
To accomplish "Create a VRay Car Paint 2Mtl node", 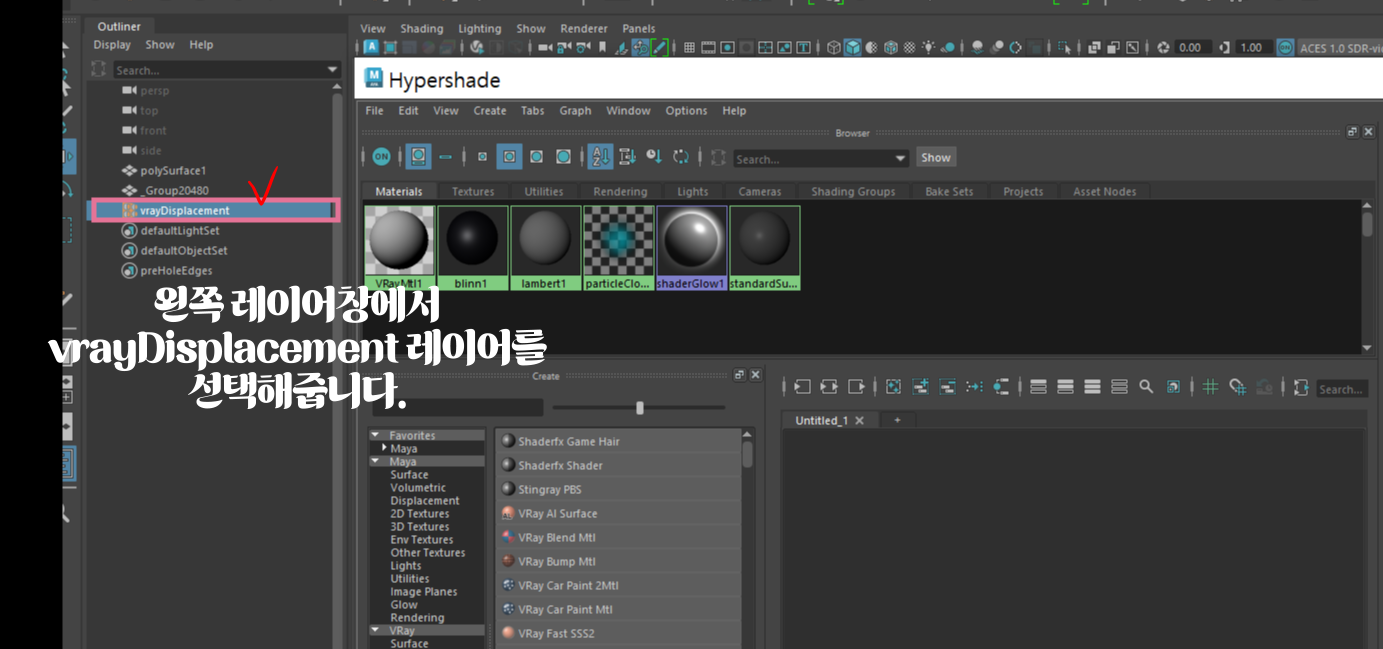I will (618, 585).
